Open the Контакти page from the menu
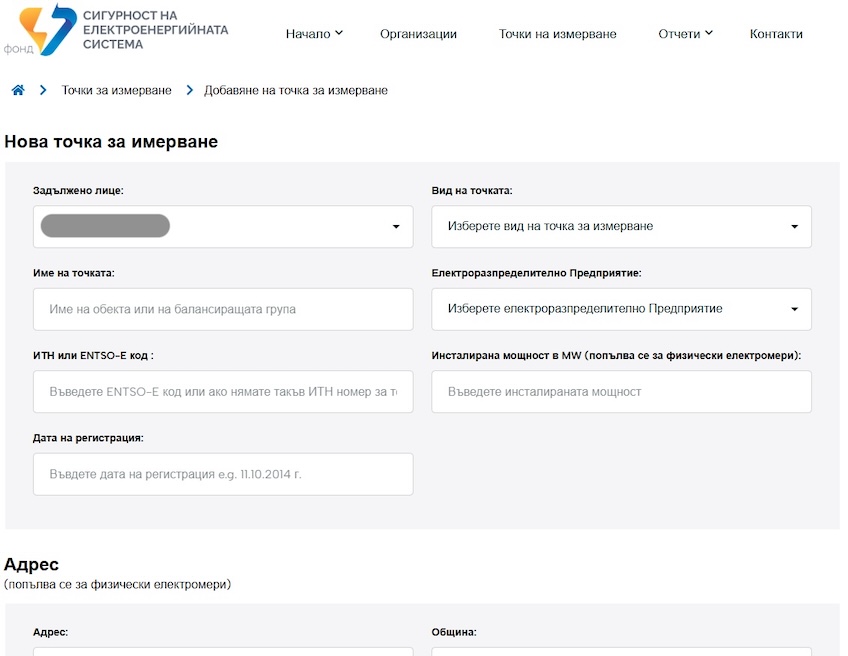The height and width of the screenshot is (656, 848). [x=776, y=34]
